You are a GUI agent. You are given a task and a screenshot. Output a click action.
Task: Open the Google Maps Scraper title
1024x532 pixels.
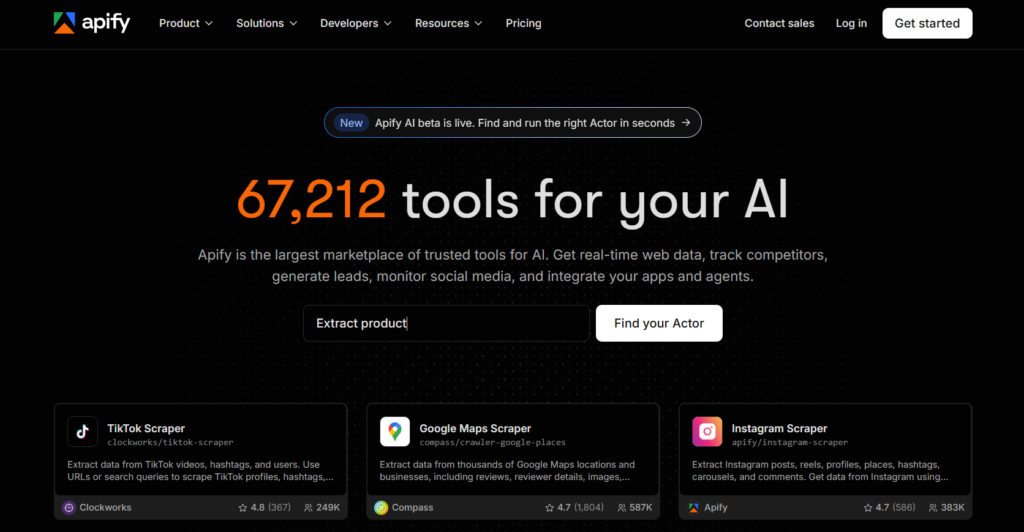click(x=475, y=428)
